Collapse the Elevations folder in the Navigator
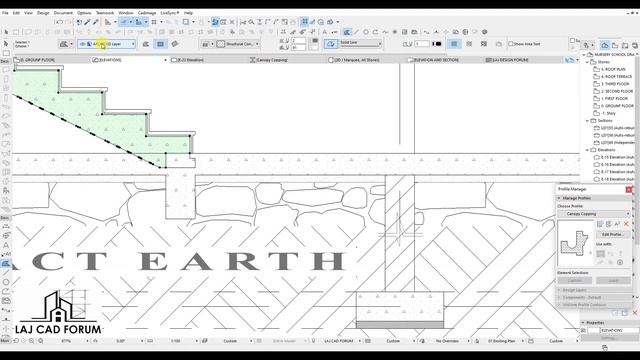This screenshot has width=640, height=360. click(x=587, y=150)
